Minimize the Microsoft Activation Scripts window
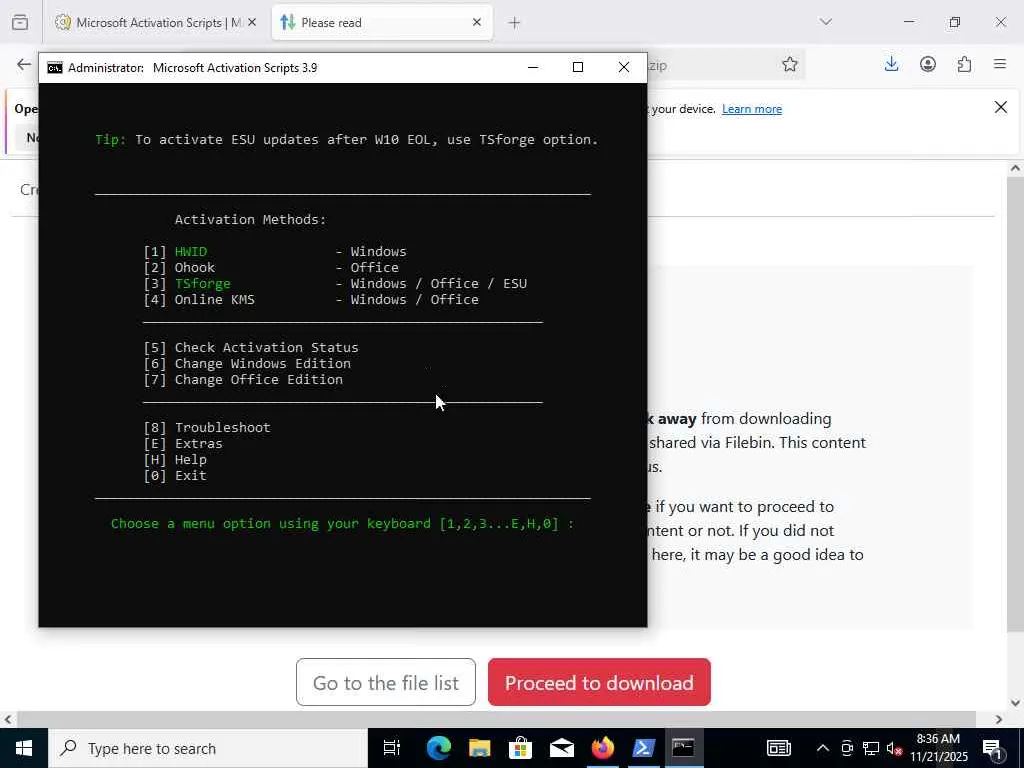The height and width of the screenshot is (768, 1024). (533, 67)
